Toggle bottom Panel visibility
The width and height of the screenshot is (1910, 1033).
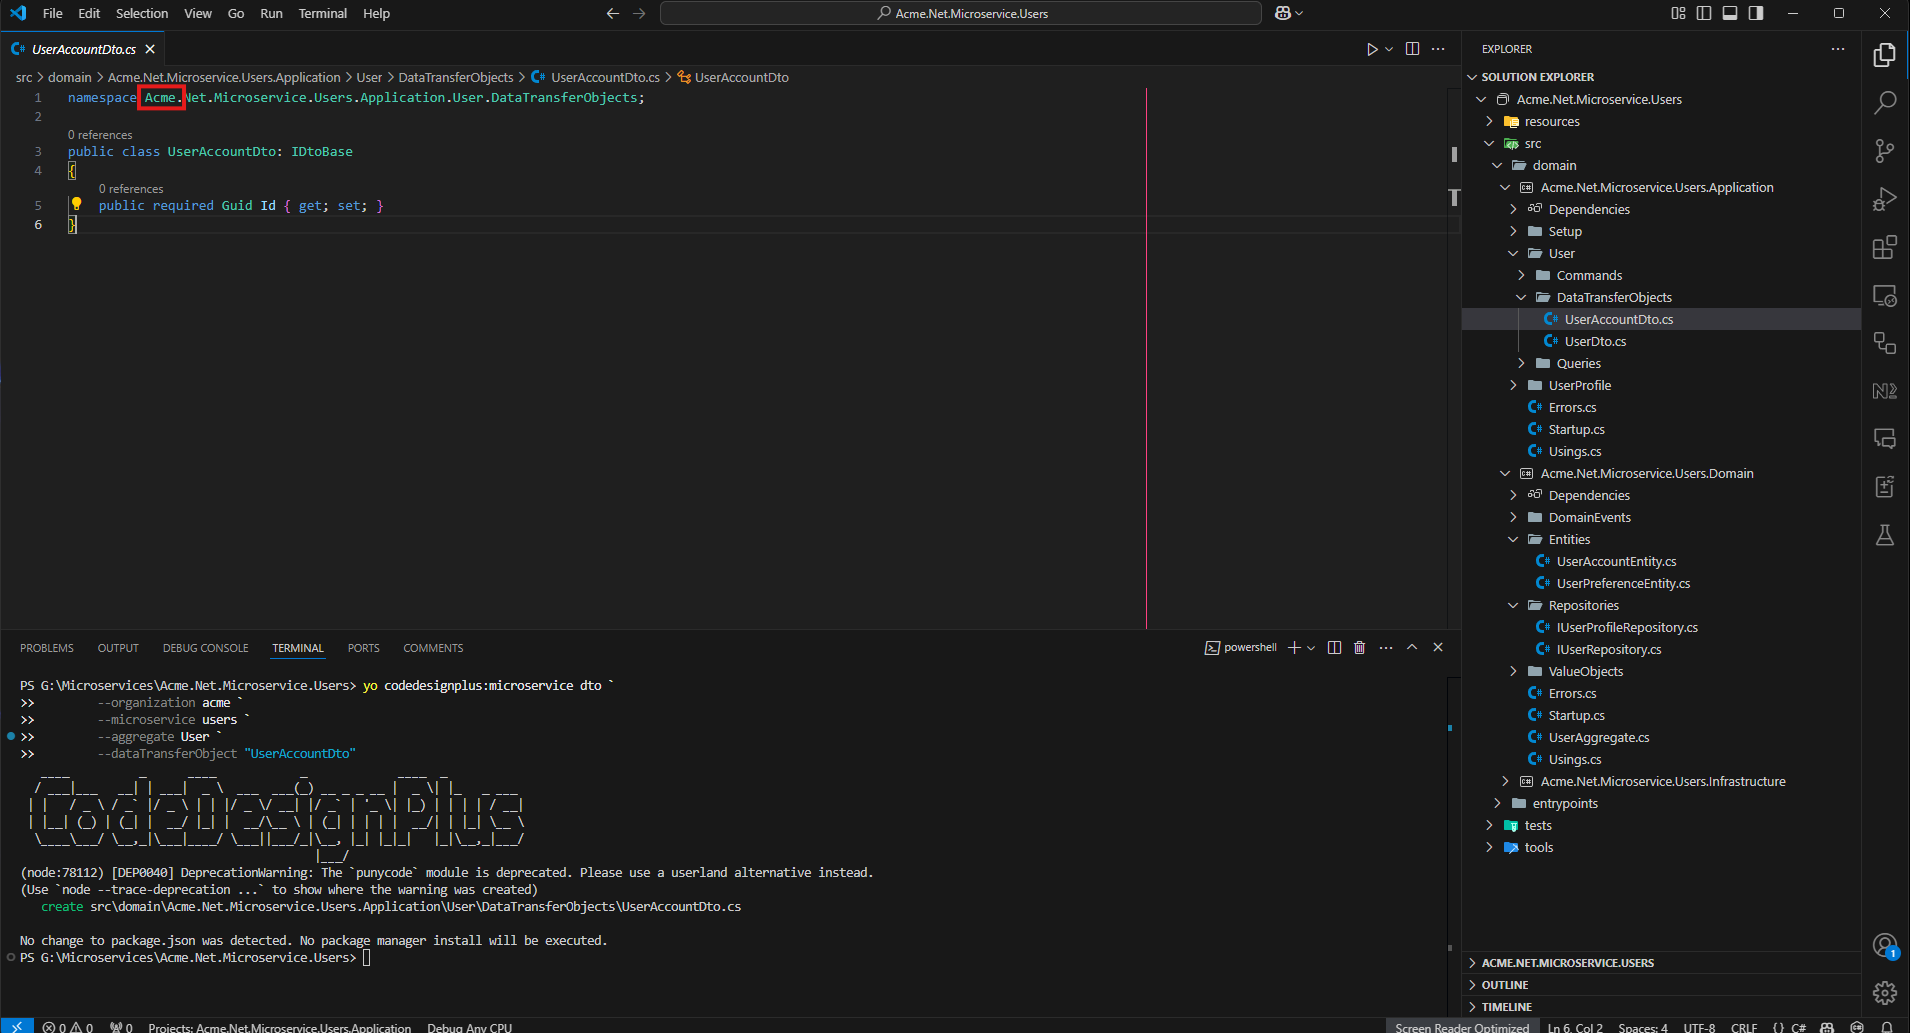tap(1730, 13)
